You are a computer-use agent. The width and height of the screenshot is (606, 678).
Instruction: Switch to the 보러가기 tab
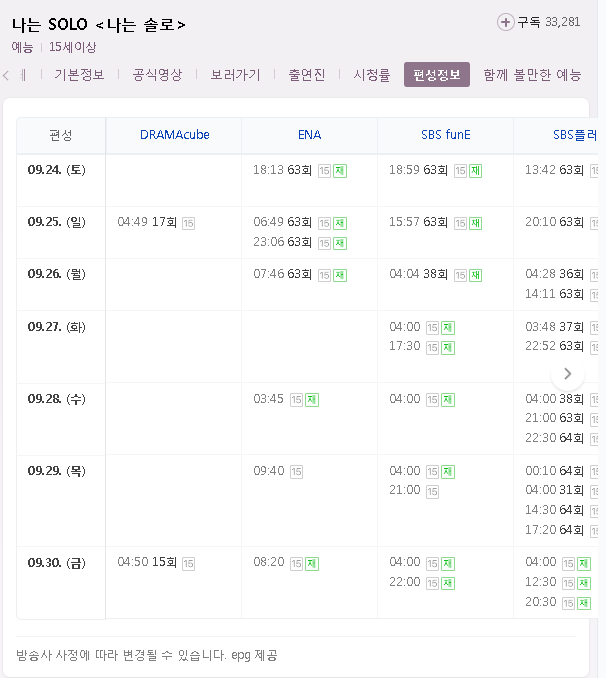(x=235, y=75)
